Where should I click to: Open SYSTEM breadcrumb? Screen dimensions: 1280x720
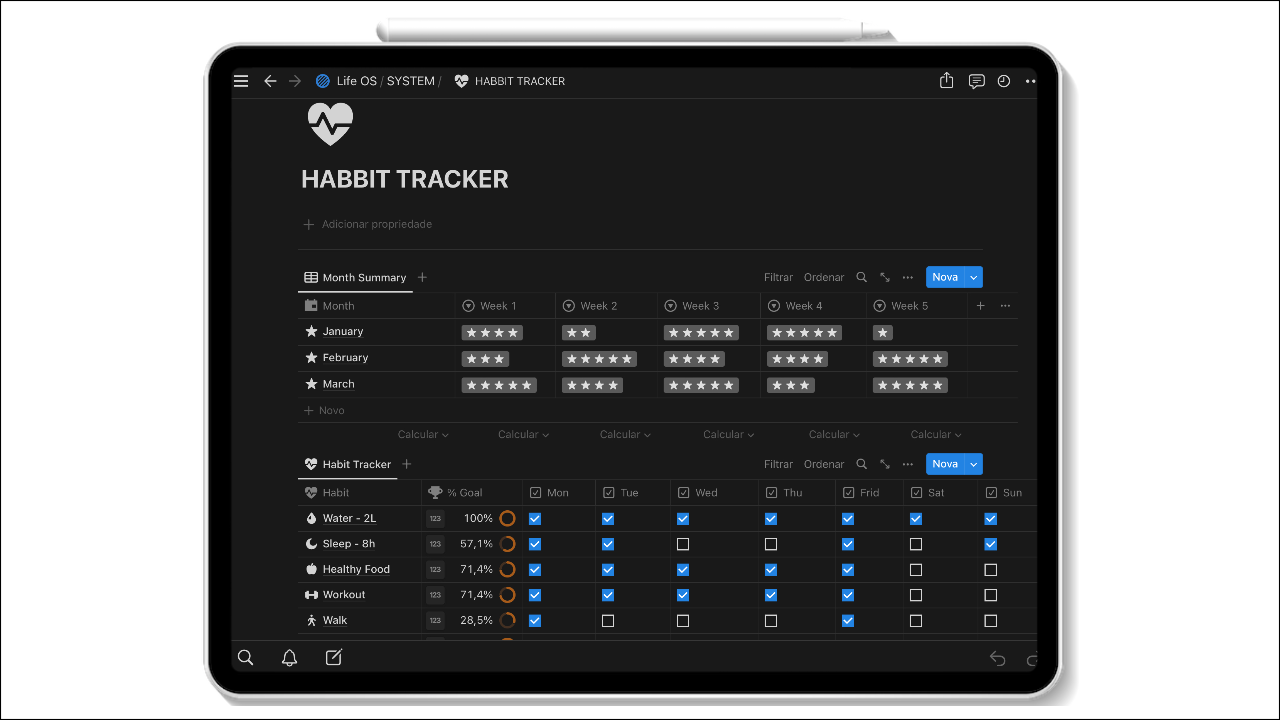(x=411, y=81)
